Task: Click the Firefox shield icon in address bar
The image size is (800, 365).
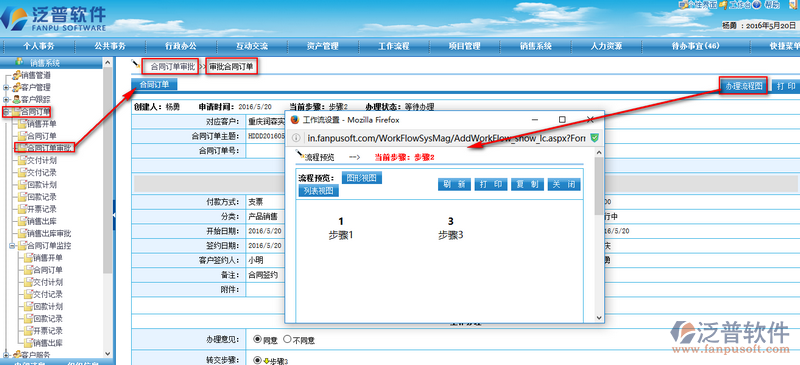Action: coord(594,138)
